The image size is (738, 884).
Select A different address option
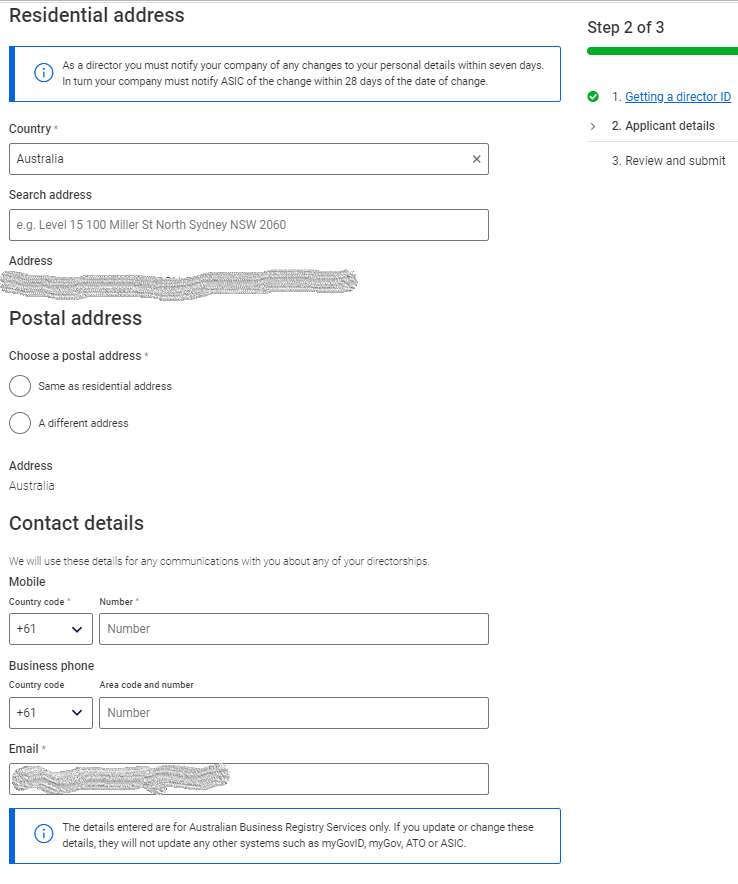click(20, 423)
